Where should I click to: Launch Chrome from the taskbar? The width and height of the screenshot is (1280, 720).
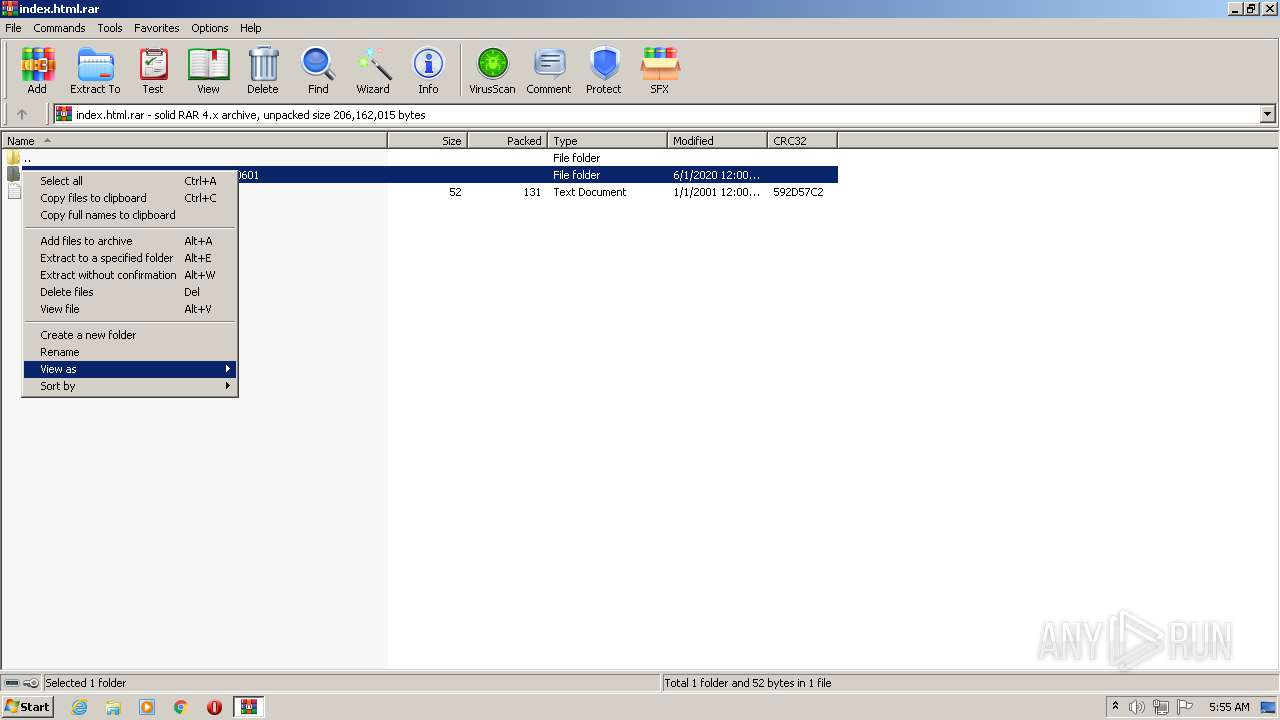click(x=181, y=707)
